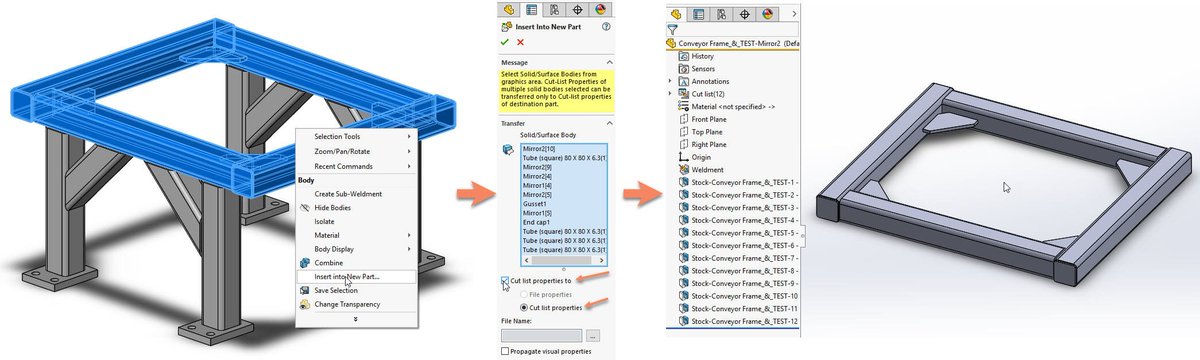This screenshot has width=1200, height=360.
Task: Select the Origin icon in the tree
Action: click(683, 157)
